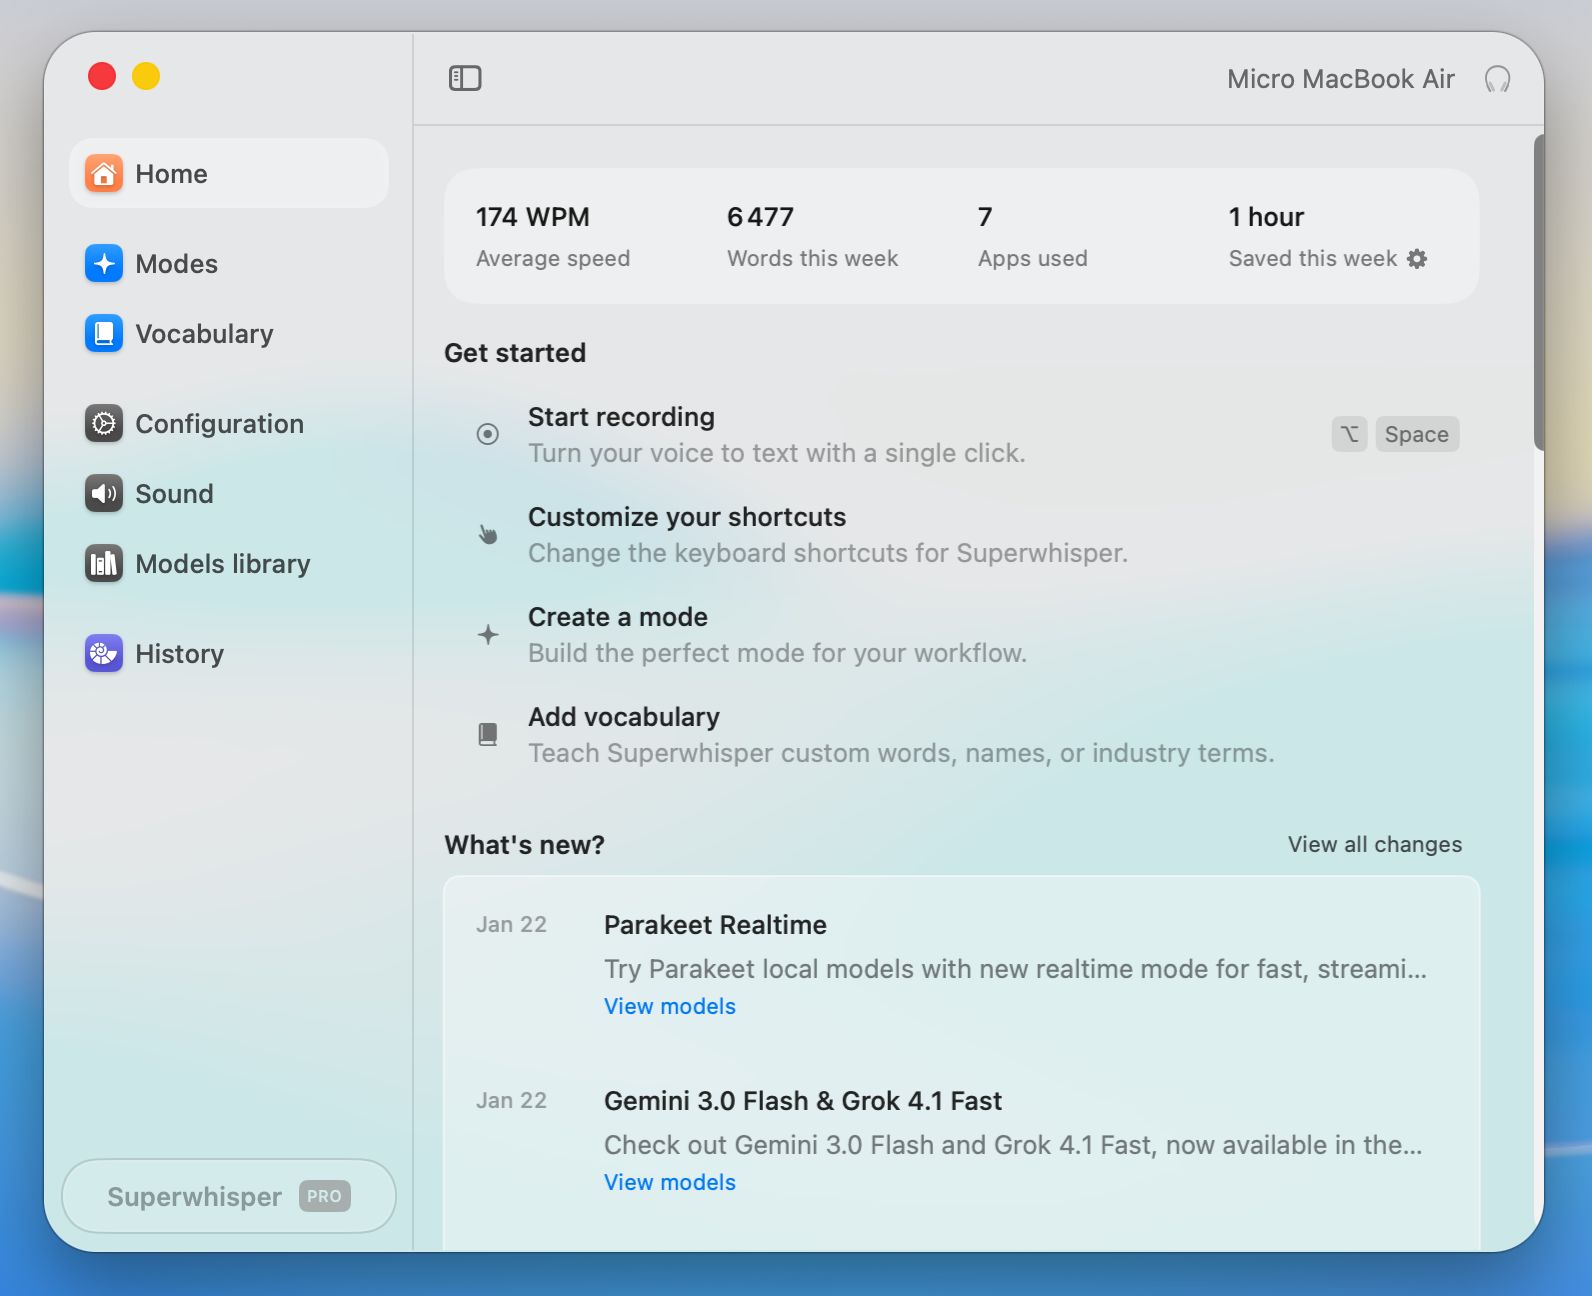Click the vertical scrollbar on right edge
Image resolution: width=1592 pixels, height=1296 pixels.
[1538, 292]
